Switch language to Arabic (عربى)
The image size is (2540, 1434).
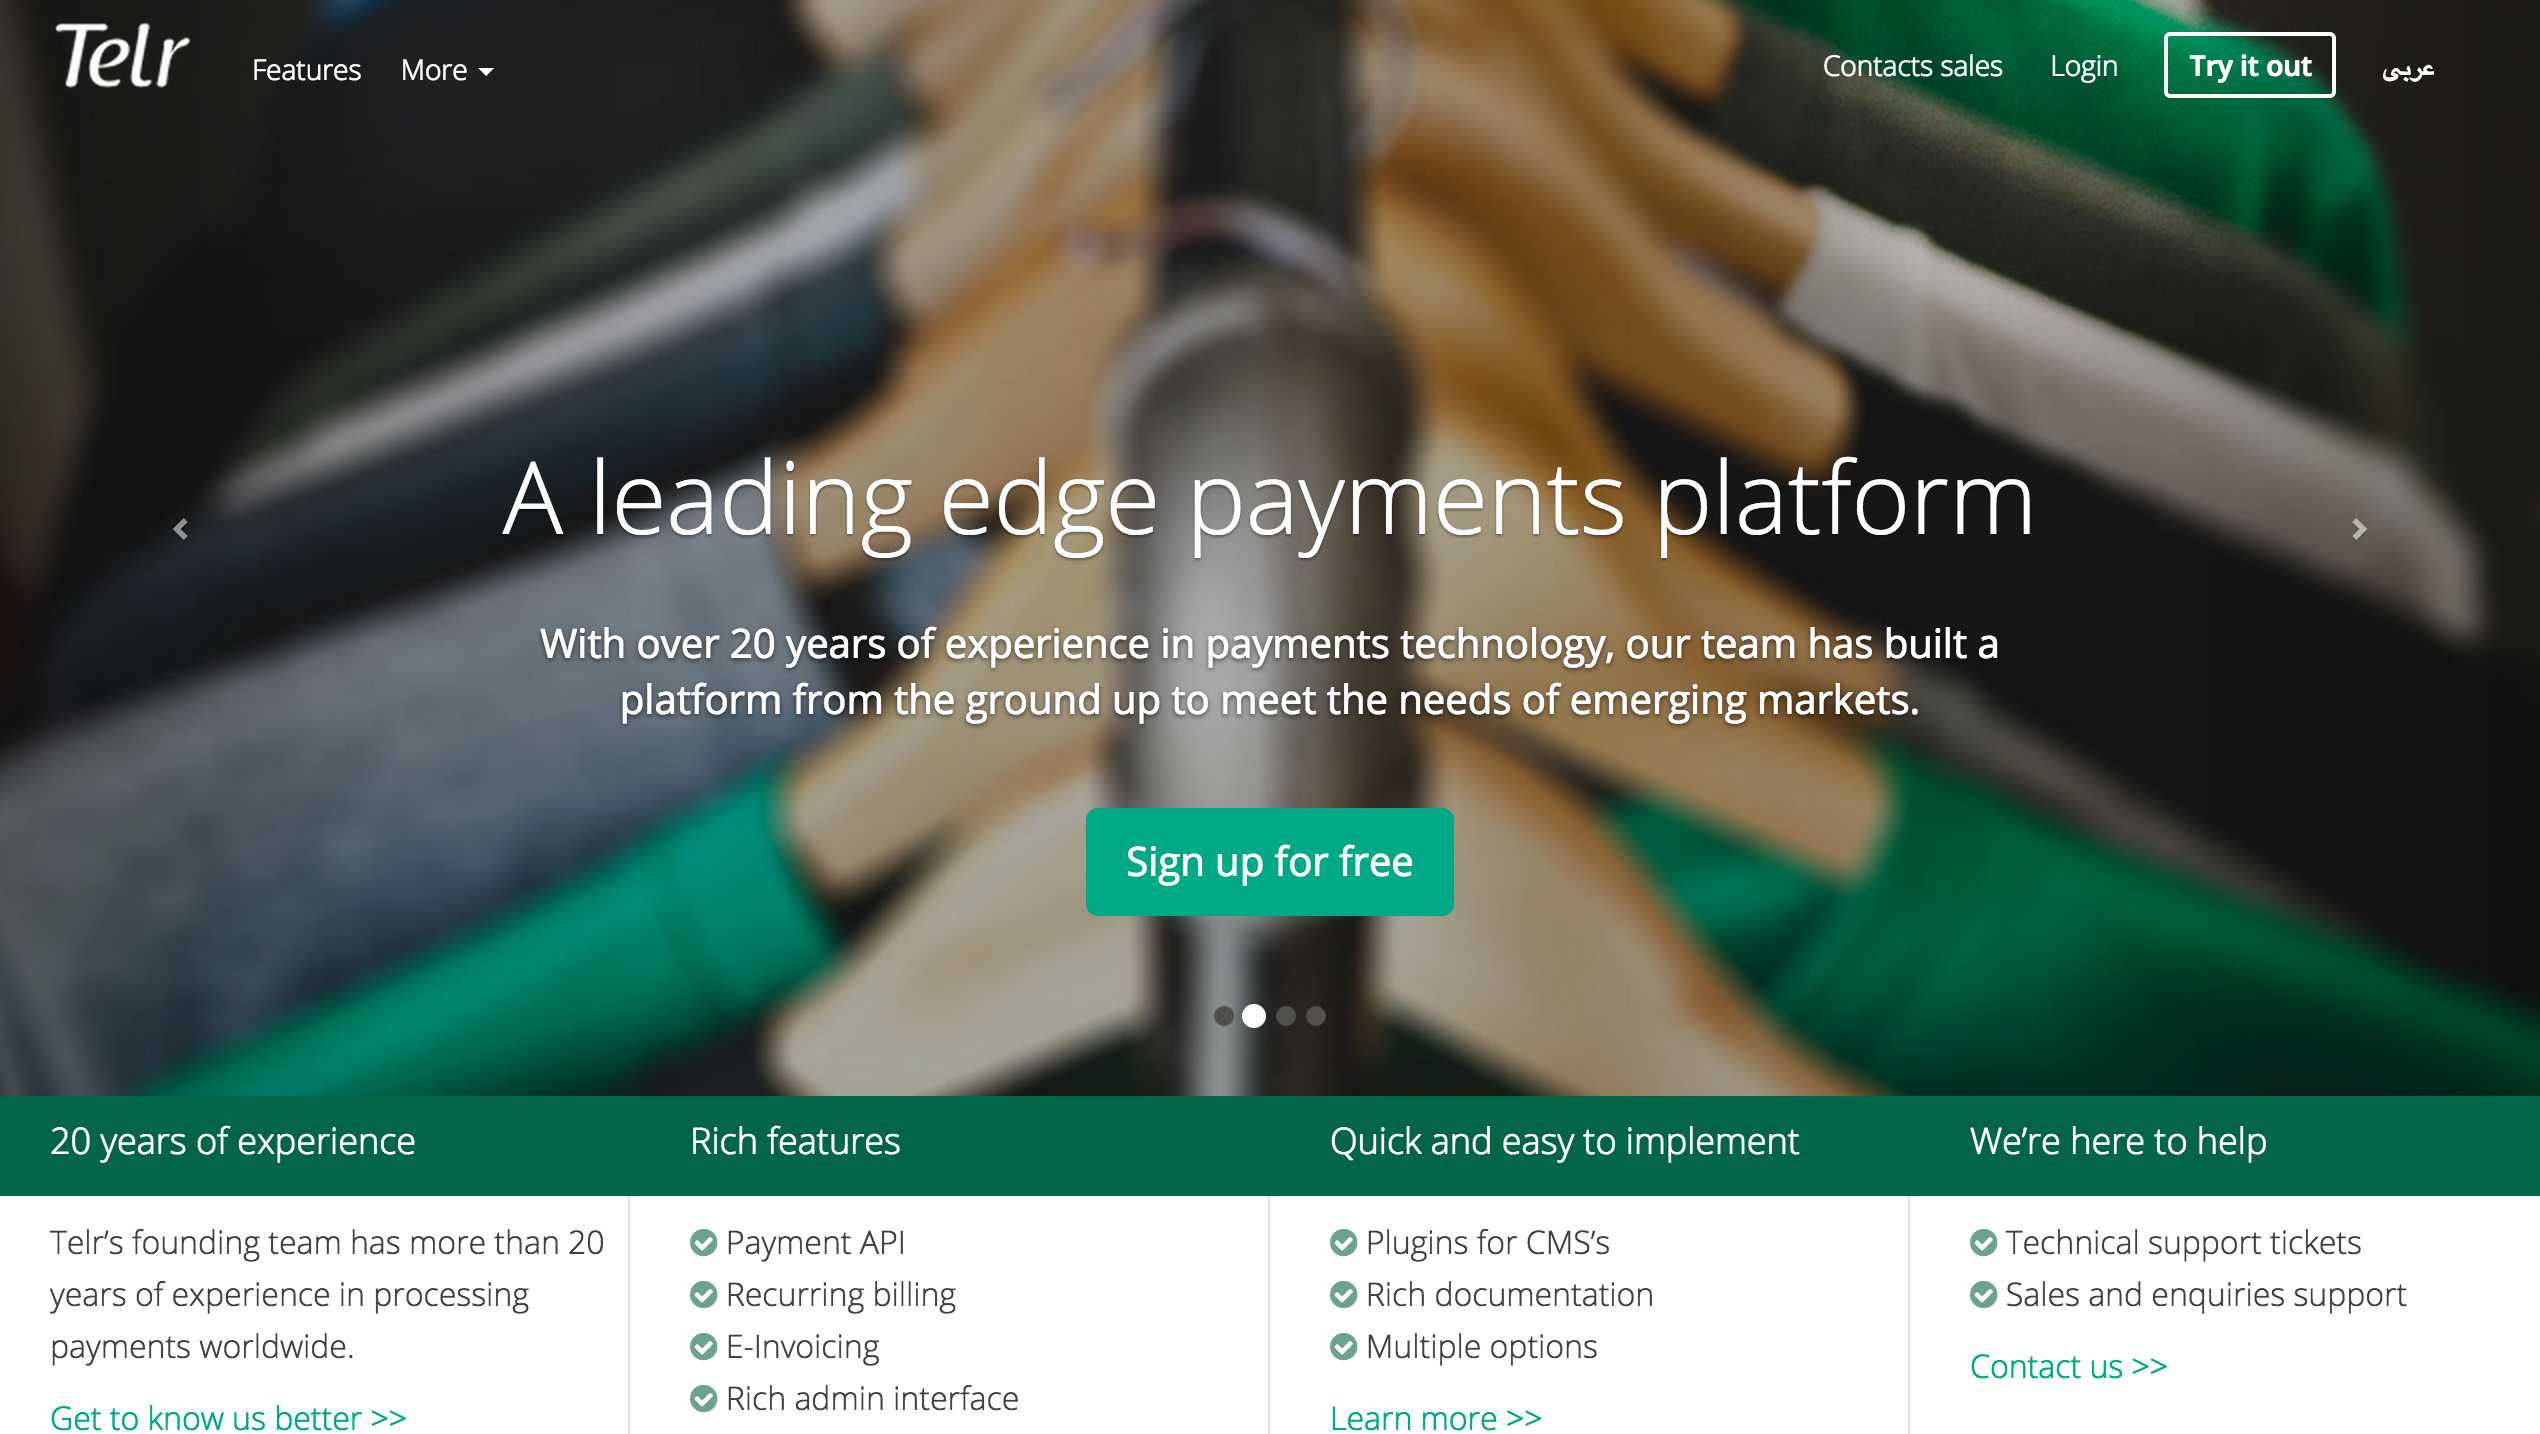[x=2408, y=68]
